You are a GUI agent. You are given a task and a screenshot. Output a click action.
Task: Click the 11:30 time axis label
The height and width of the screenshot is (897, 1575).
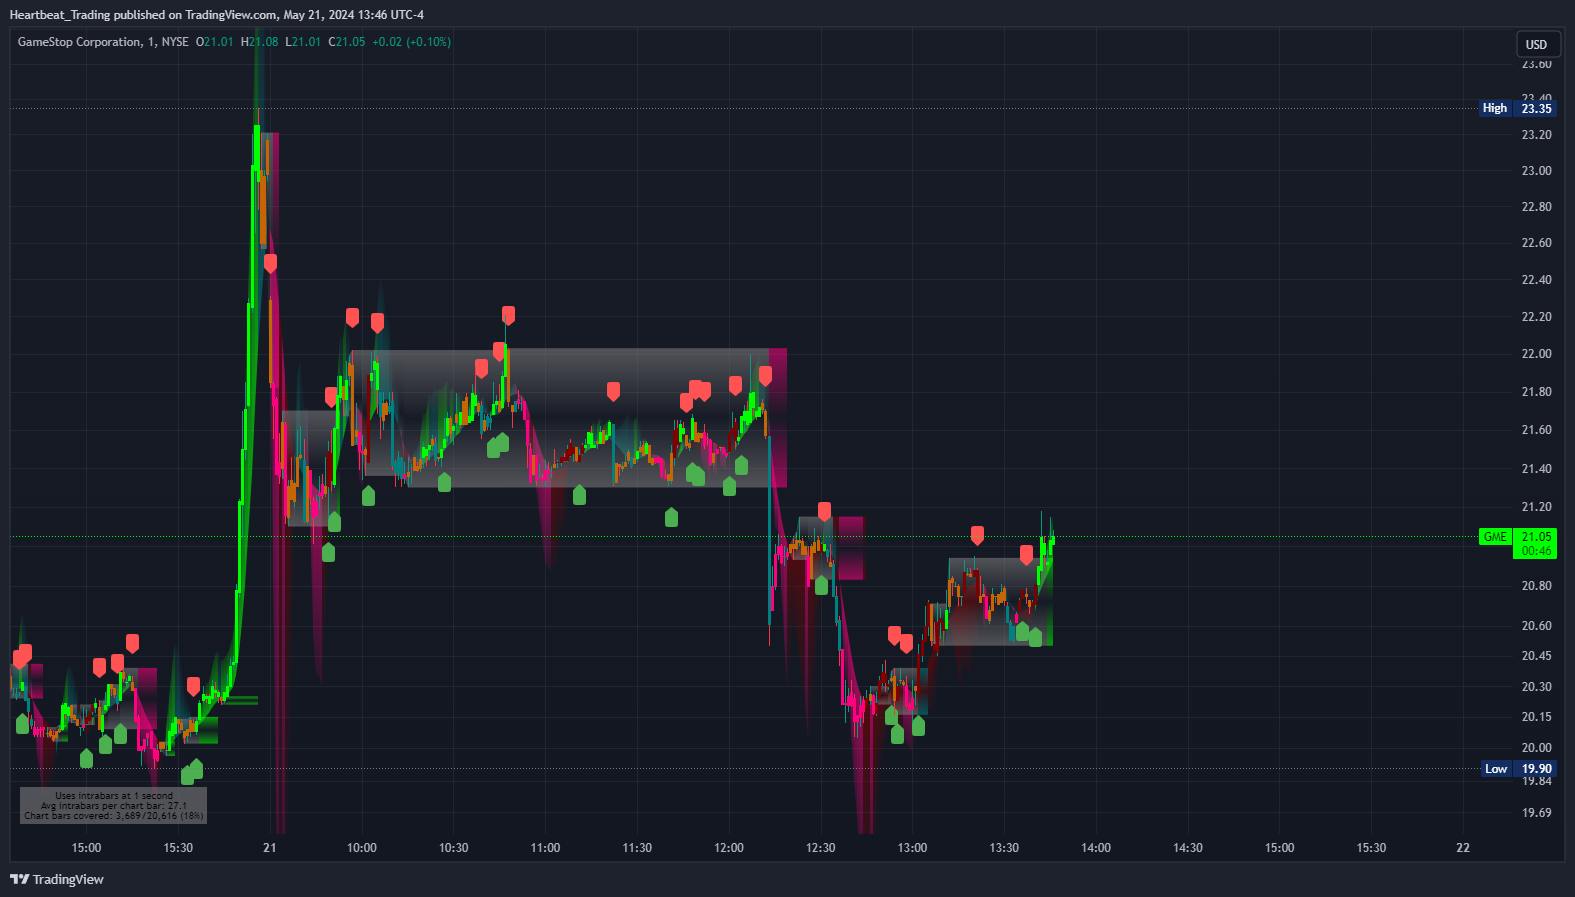(x=637, y=848)
